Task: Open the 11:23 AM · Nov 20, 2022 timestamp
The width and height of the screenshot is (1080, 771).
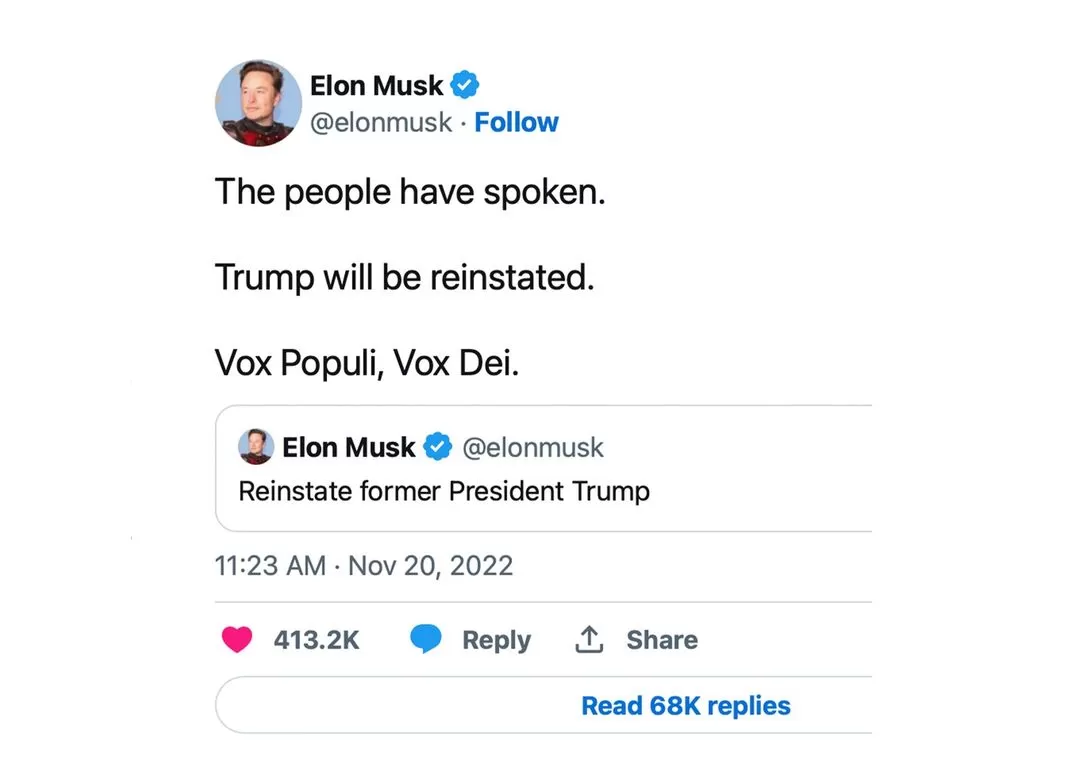Action: [364, 566]
